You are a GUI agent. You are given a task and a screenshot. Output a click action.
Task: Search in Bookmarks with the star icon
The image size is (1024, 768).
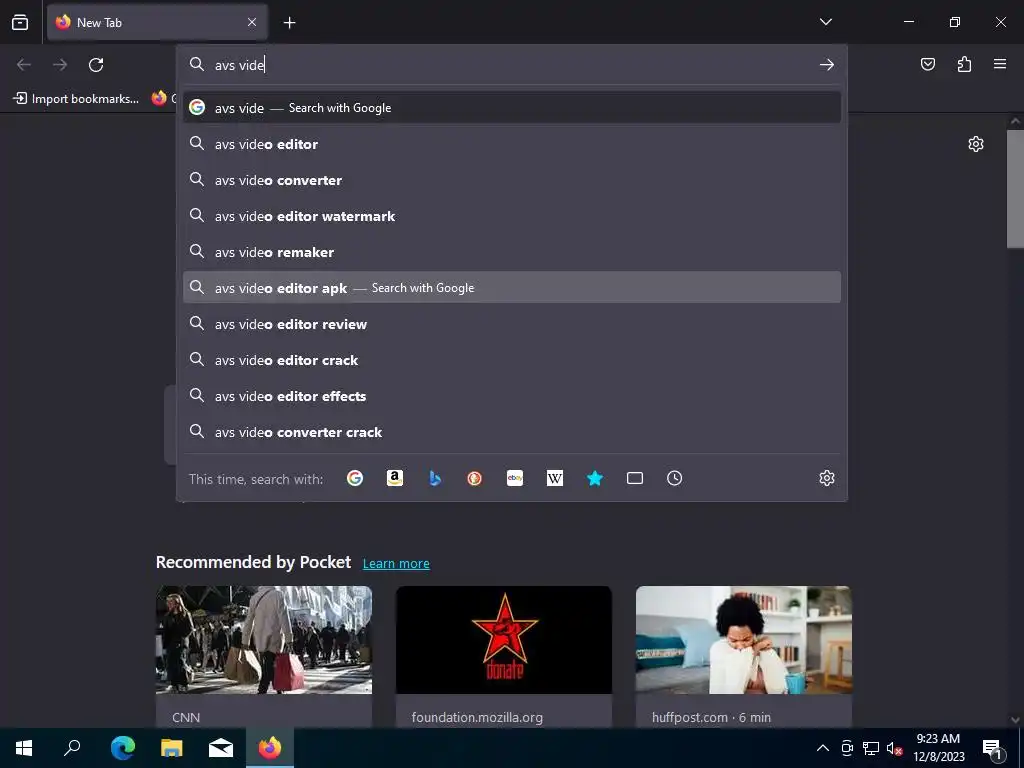594,478
